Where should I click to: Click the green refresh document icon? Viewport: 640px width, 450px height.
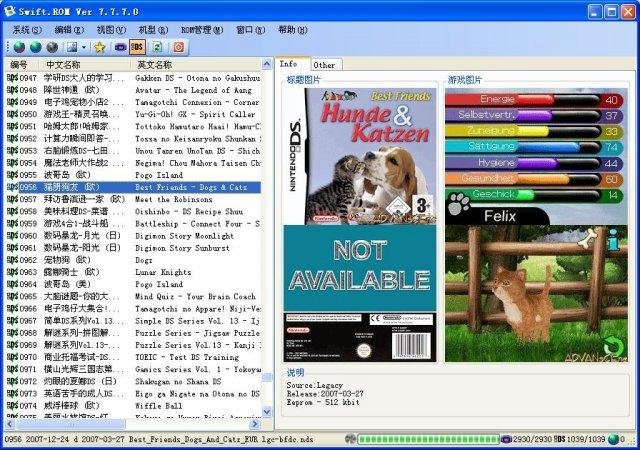point(157,47)
